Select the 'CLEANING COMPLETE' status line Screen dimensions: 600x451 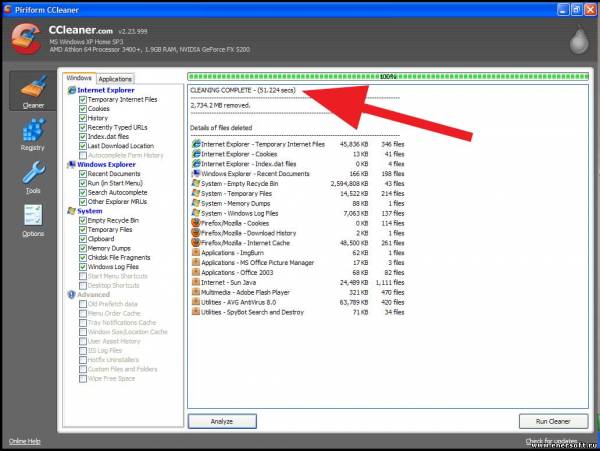(243, 90)
